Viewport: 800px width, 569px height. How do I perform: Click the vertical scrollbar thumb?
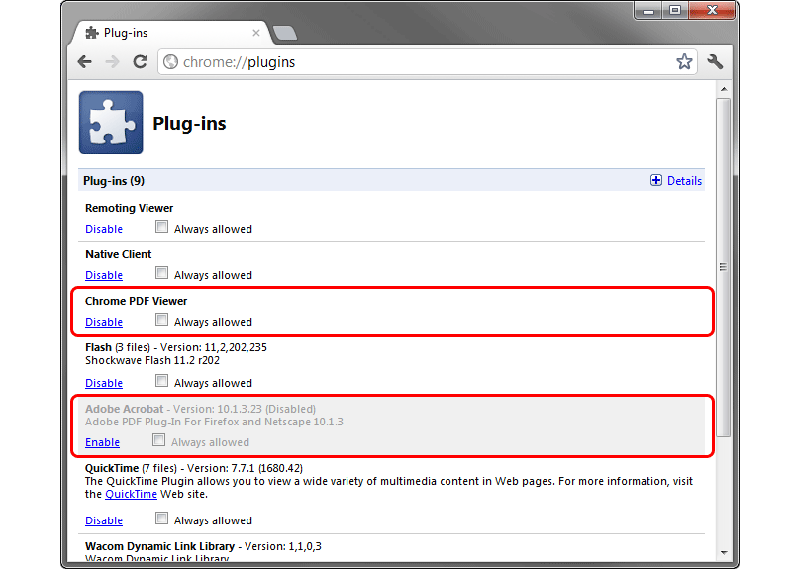[x=723, y=267]
